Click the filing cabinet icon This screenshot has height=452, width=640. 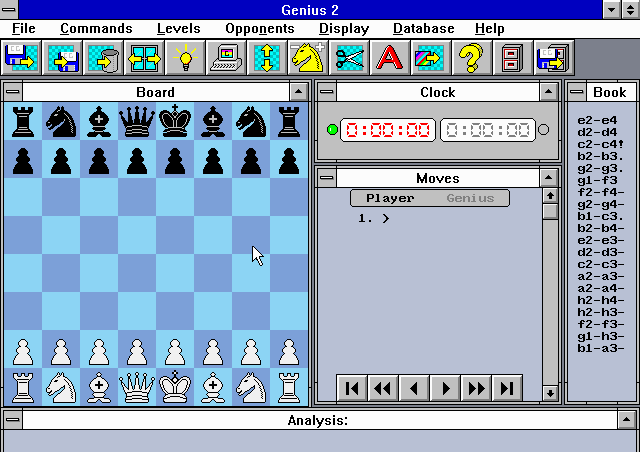click(511, 59)
